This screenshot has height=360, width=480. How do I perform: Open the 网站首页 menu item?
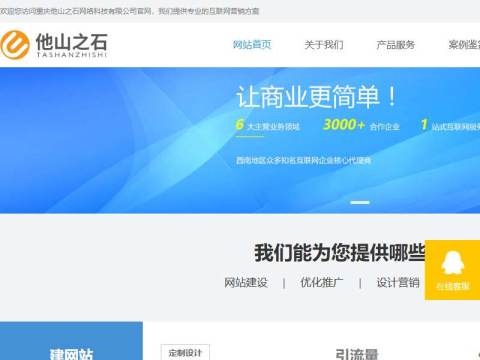[x=252, y=44]
